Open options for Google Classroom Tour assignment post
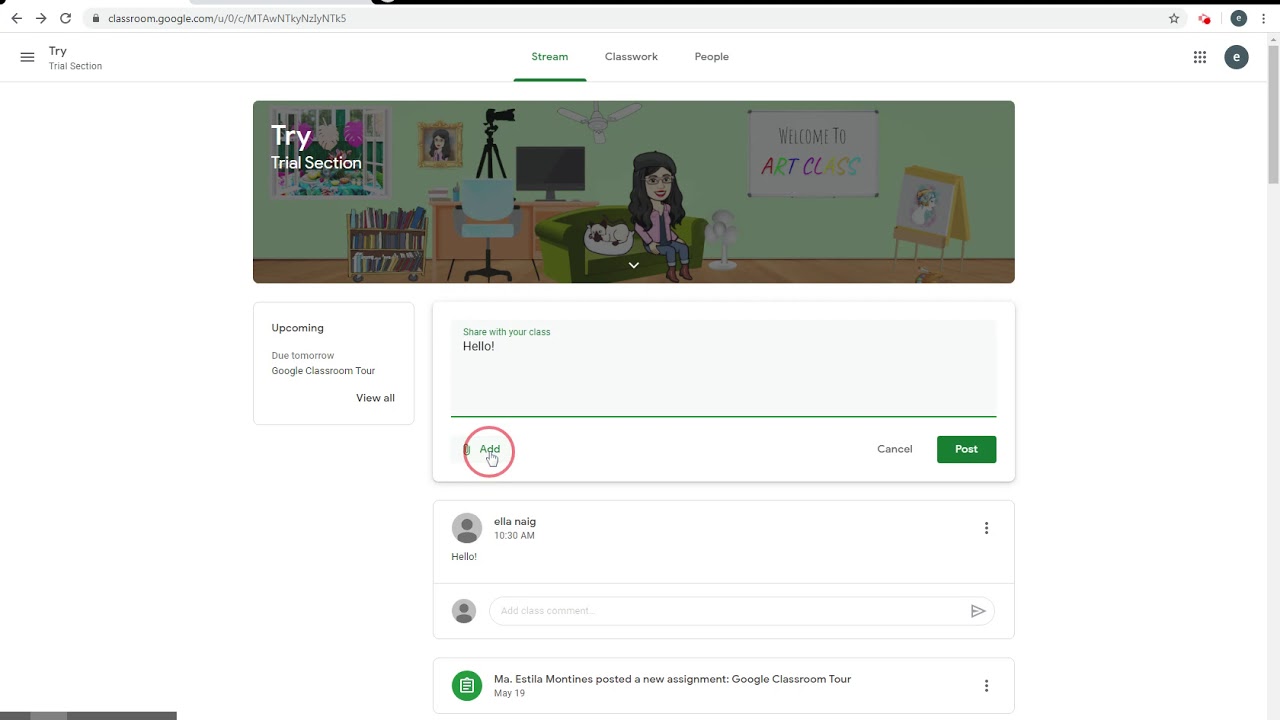 tap(986, 685)
